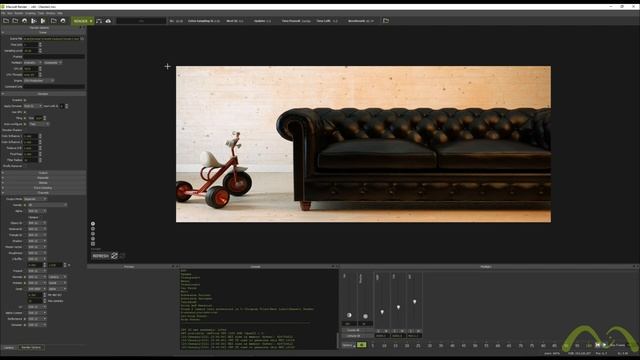640x360 pixels.
Task: Click the ISO slider handle in Multilight
Action: (x=349, y=315)
